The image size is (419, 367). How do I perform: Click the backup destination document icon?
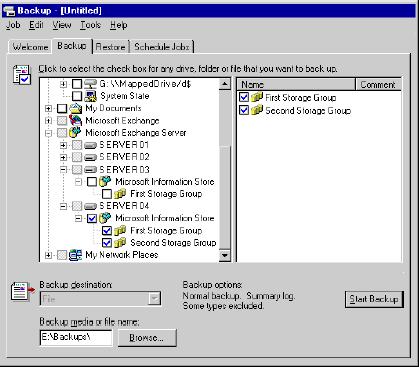point(23,292)
